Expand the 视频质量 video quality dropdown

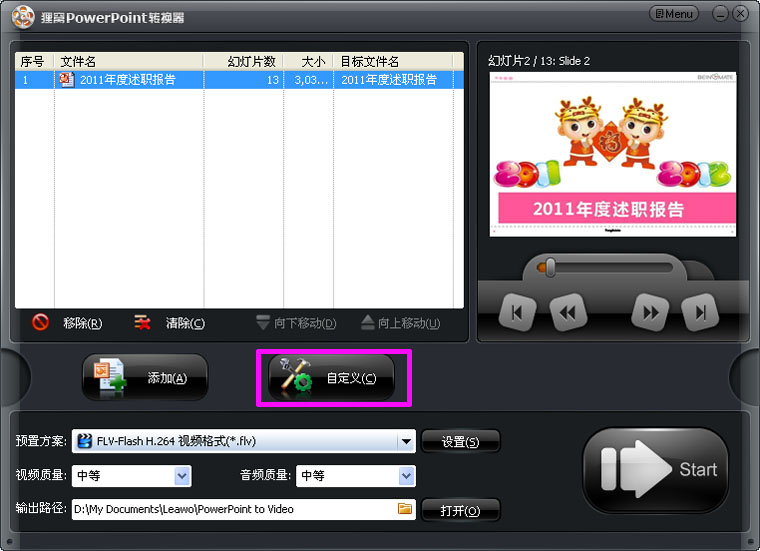(182, 476)
